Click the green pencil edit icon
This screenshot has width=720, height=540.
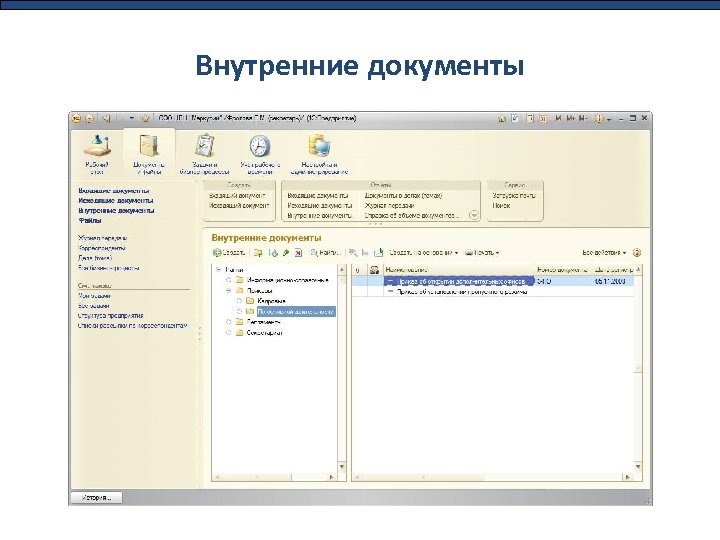[286, 253]
